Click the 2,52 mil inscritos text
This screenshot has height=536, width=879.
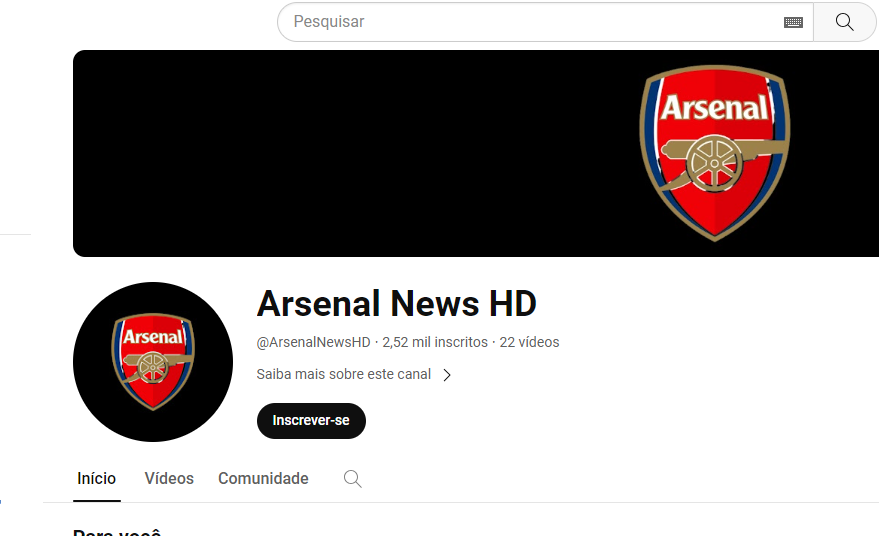click(x=435, y=342)
